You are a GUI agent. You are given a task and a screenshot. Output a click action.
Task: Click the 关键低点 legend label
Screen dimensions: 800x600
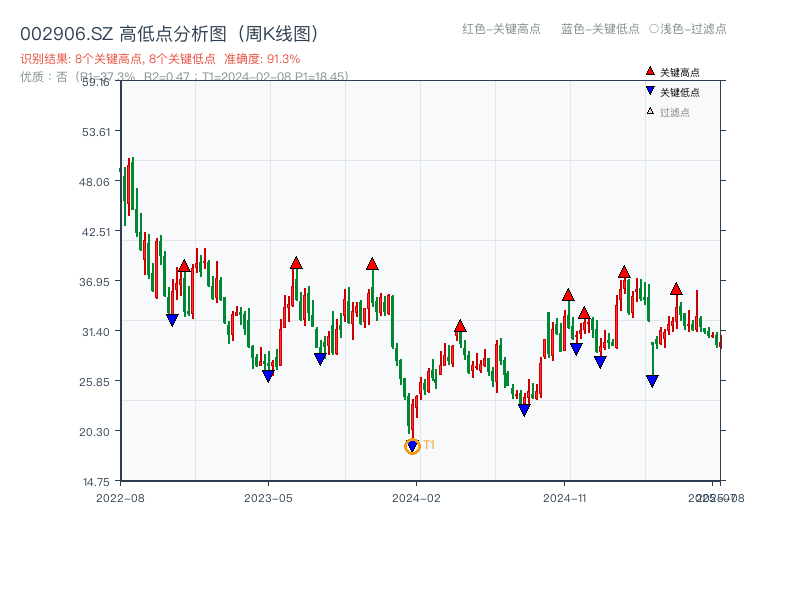(680, 92)
